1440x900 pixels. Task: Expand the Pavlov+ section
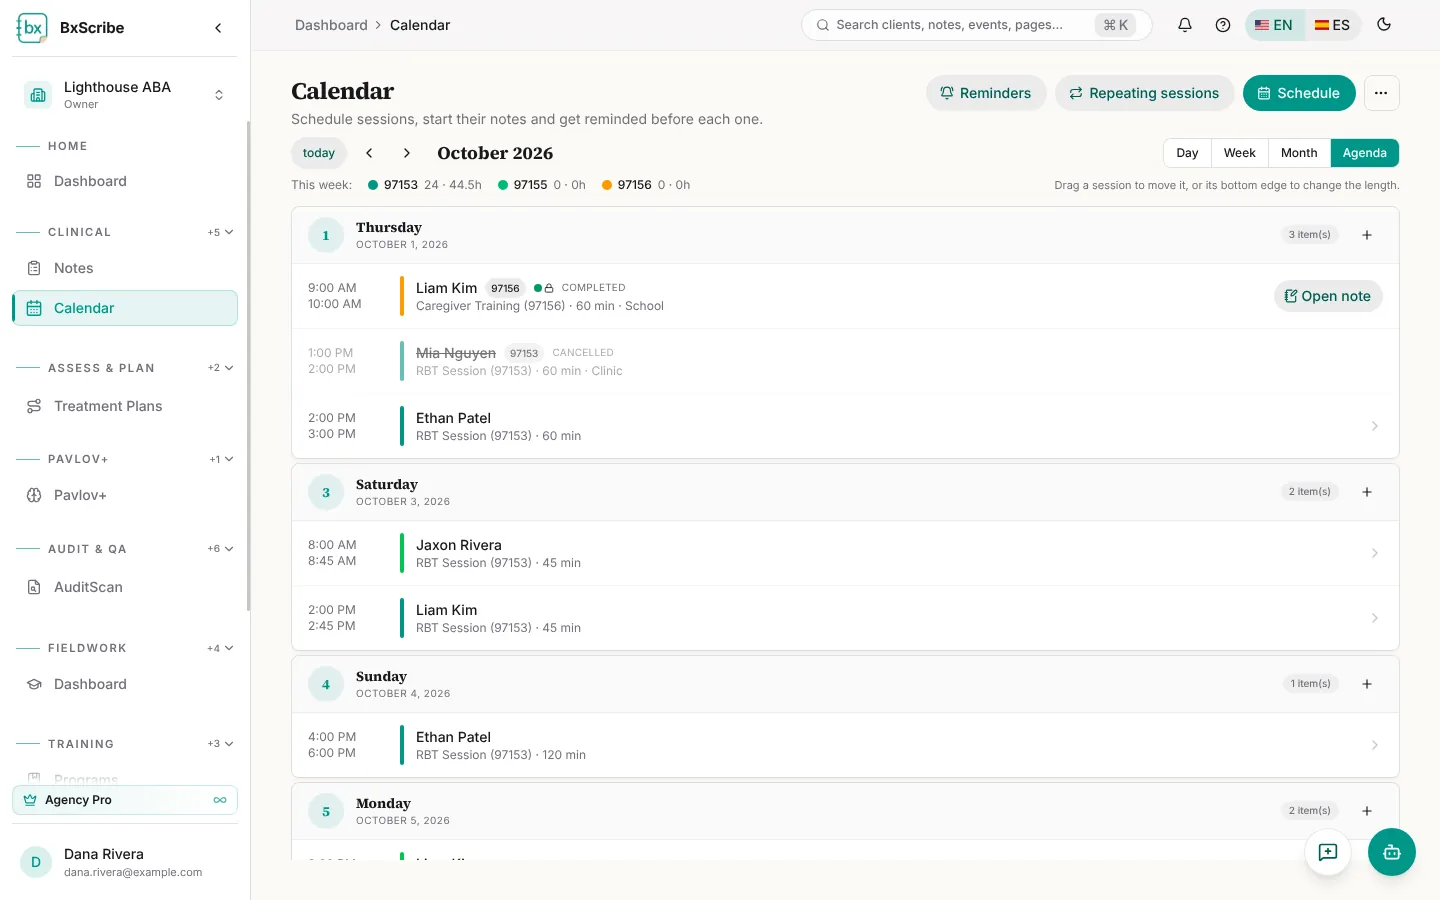tap(221, 459)
